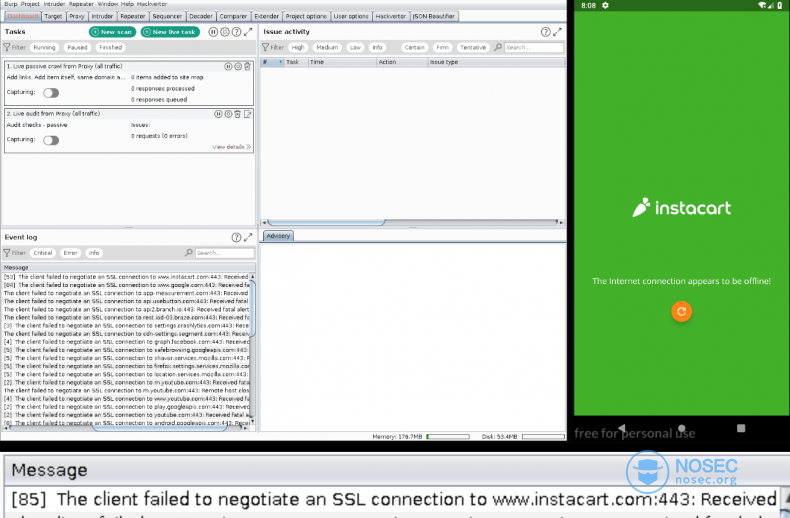Click the Action column header
790x518 pixels.
pos(402,62)
